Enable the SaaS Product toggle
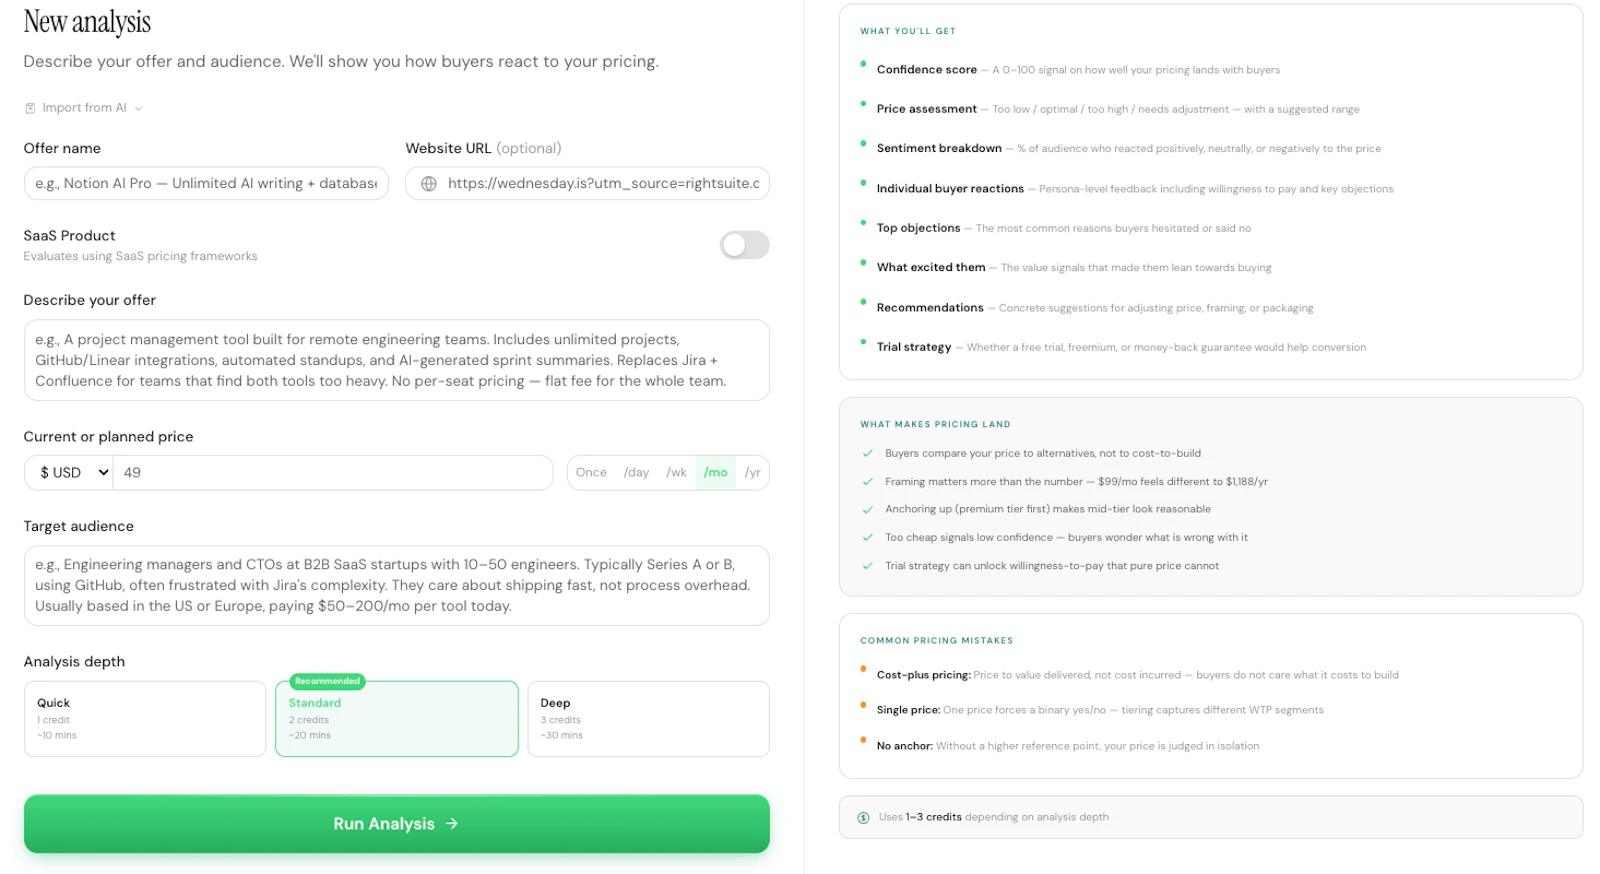The image size is (1600, 874). tap(744, 245)
